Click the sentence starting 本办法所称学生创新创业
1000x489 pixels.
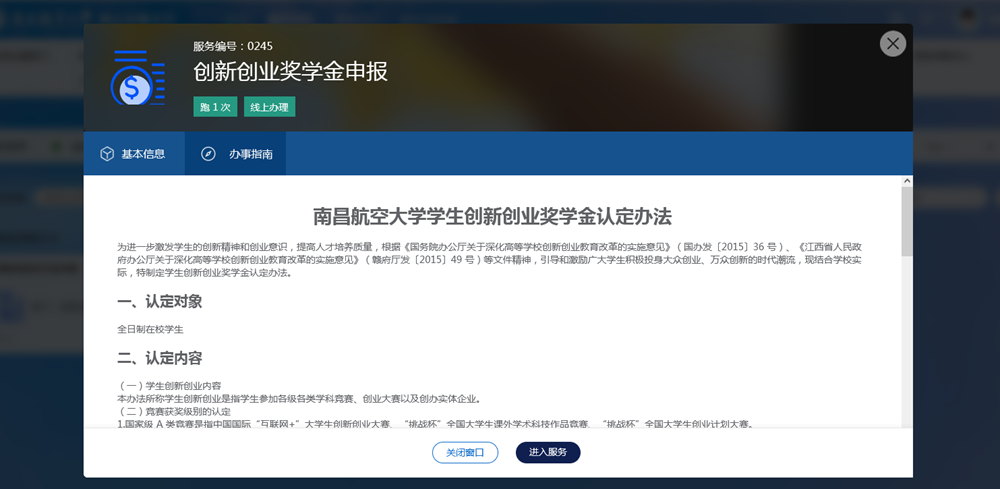click(298, 399)
